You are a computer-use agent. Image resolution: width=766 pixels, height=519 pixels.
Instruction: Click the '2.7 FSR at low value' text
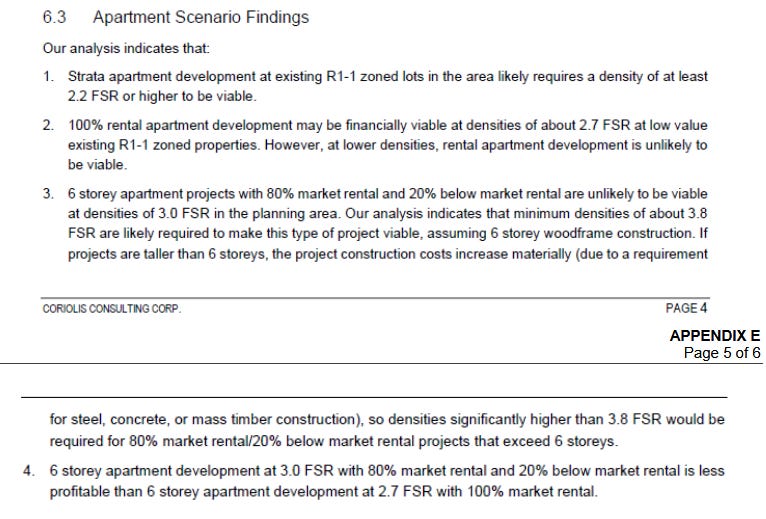643,126
